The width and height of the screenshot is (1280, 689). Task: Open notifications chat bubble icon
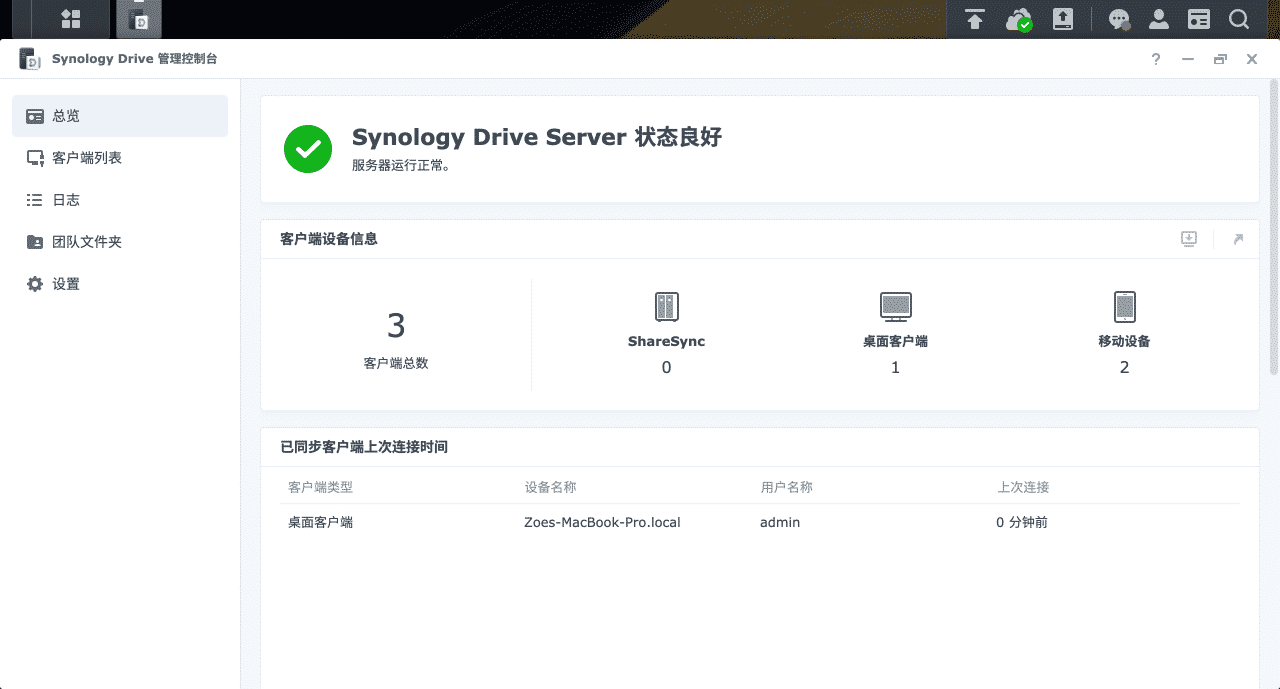click(x=1119, y=19)
